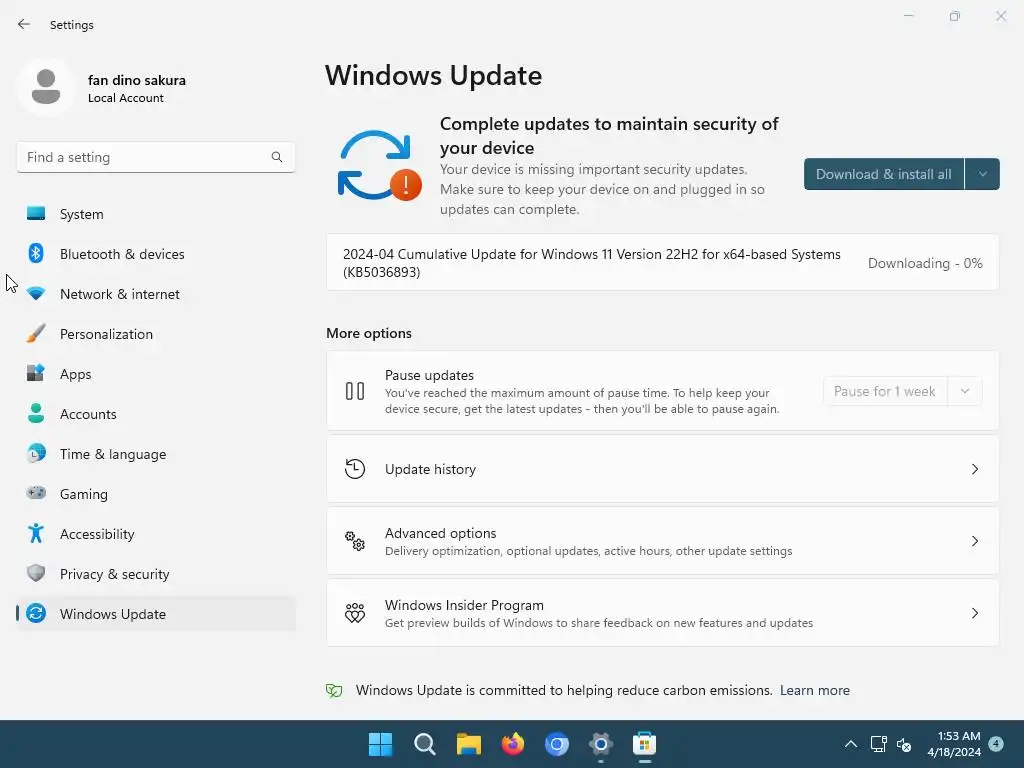Screen dimensions: 1024x768
Task: Go back with the Settings back arrow
Action: (x=24, y=24)
